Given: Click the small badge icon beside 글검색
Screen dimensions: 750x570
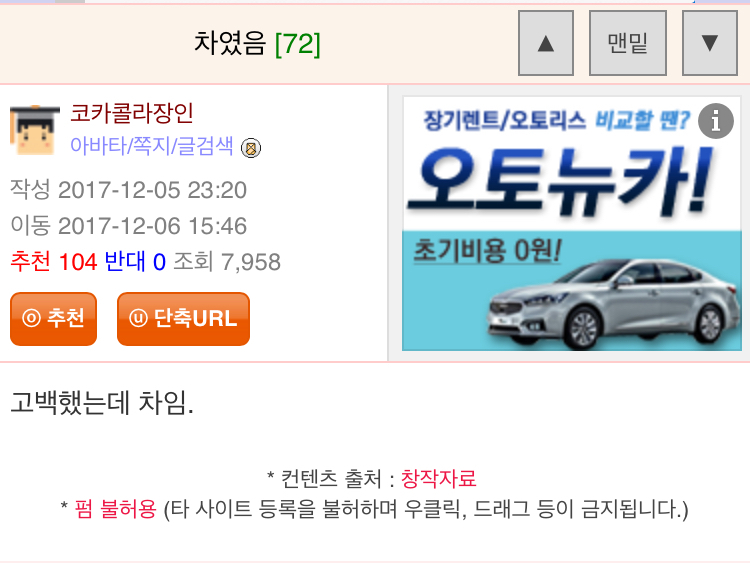Looking at the screenshot, I should pyautogui.click(x=251, y=148).
